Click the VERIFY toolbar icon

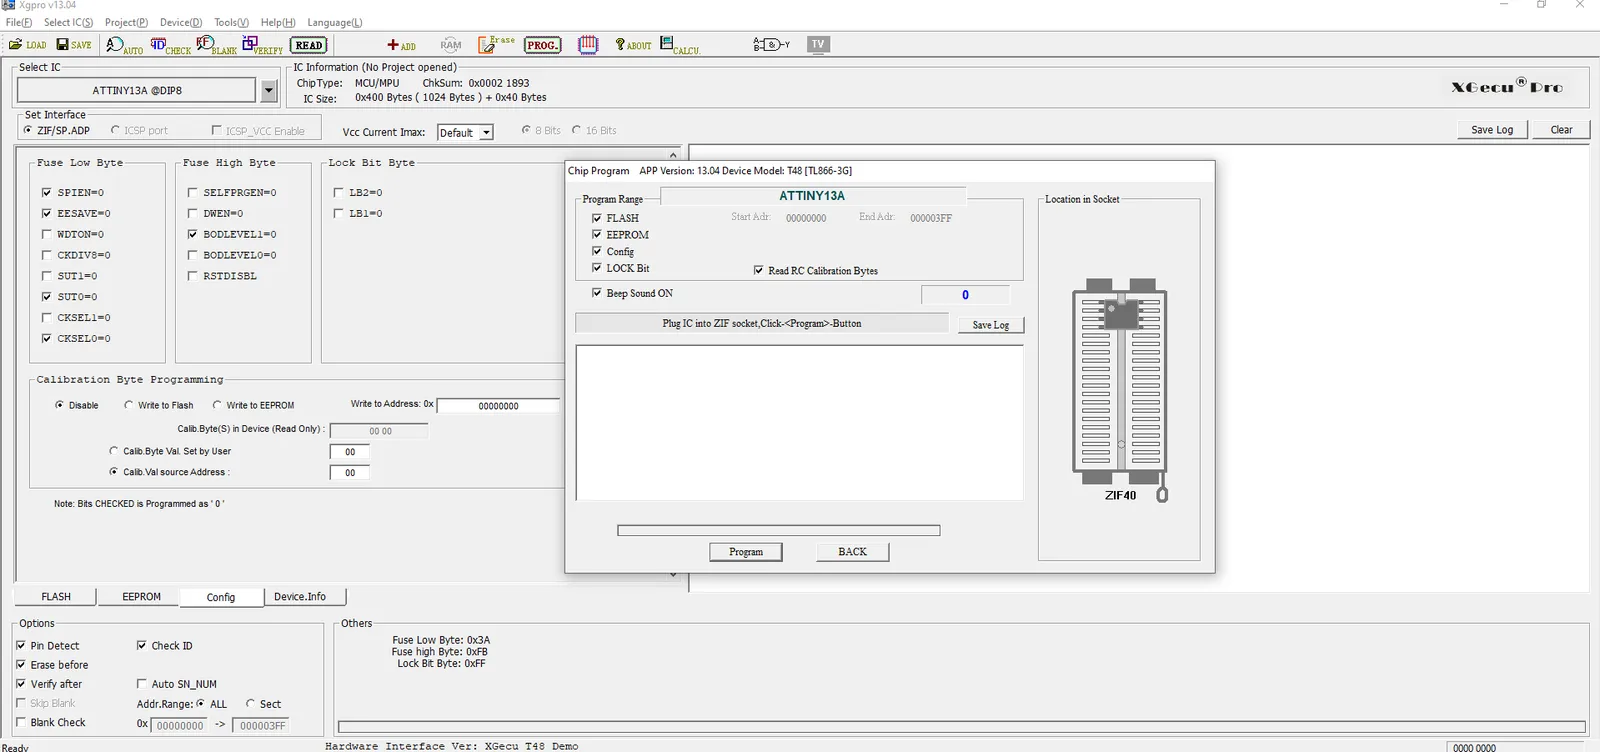pyautogui.click(x=262, y=45)
